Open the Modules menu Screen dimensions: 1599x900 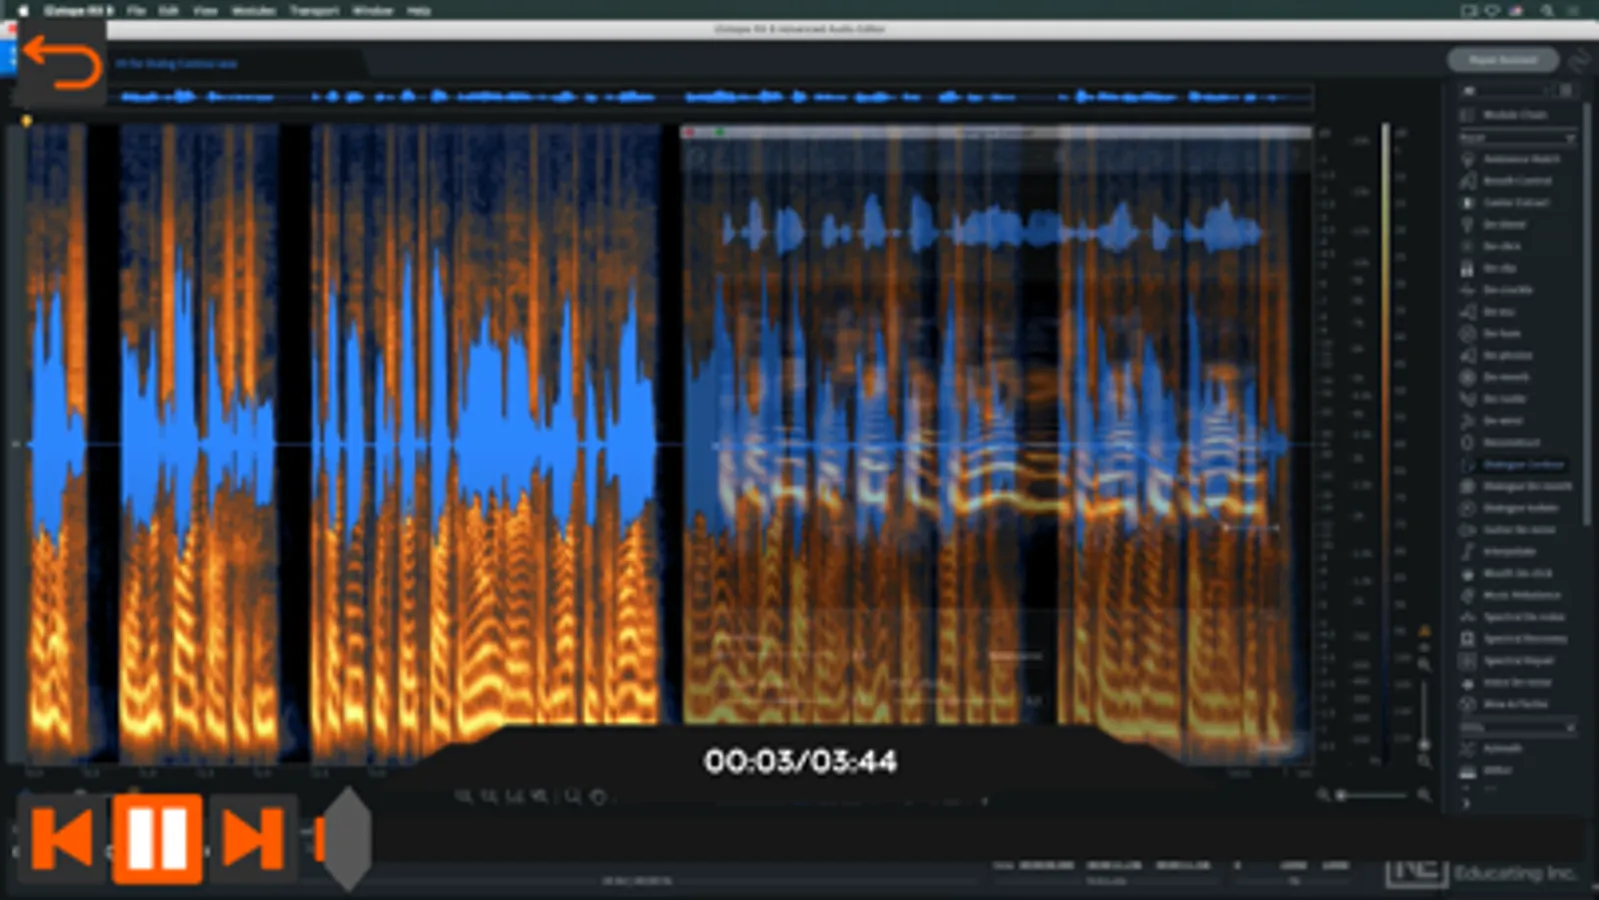[x=253, y=10]
